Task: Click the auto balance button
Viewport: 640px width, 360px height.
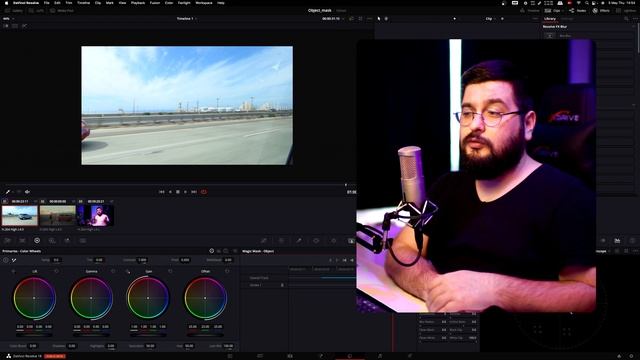Action: click(6, 260)
